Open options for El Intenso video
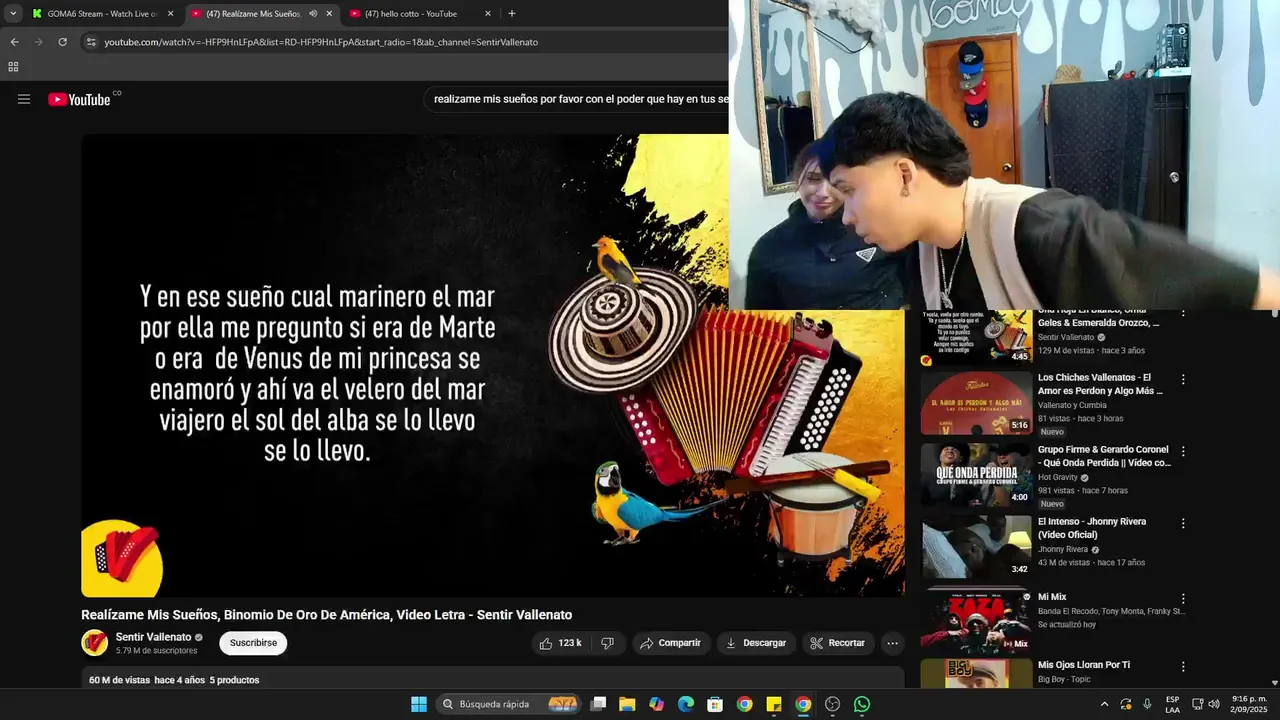 (1183, 523)
